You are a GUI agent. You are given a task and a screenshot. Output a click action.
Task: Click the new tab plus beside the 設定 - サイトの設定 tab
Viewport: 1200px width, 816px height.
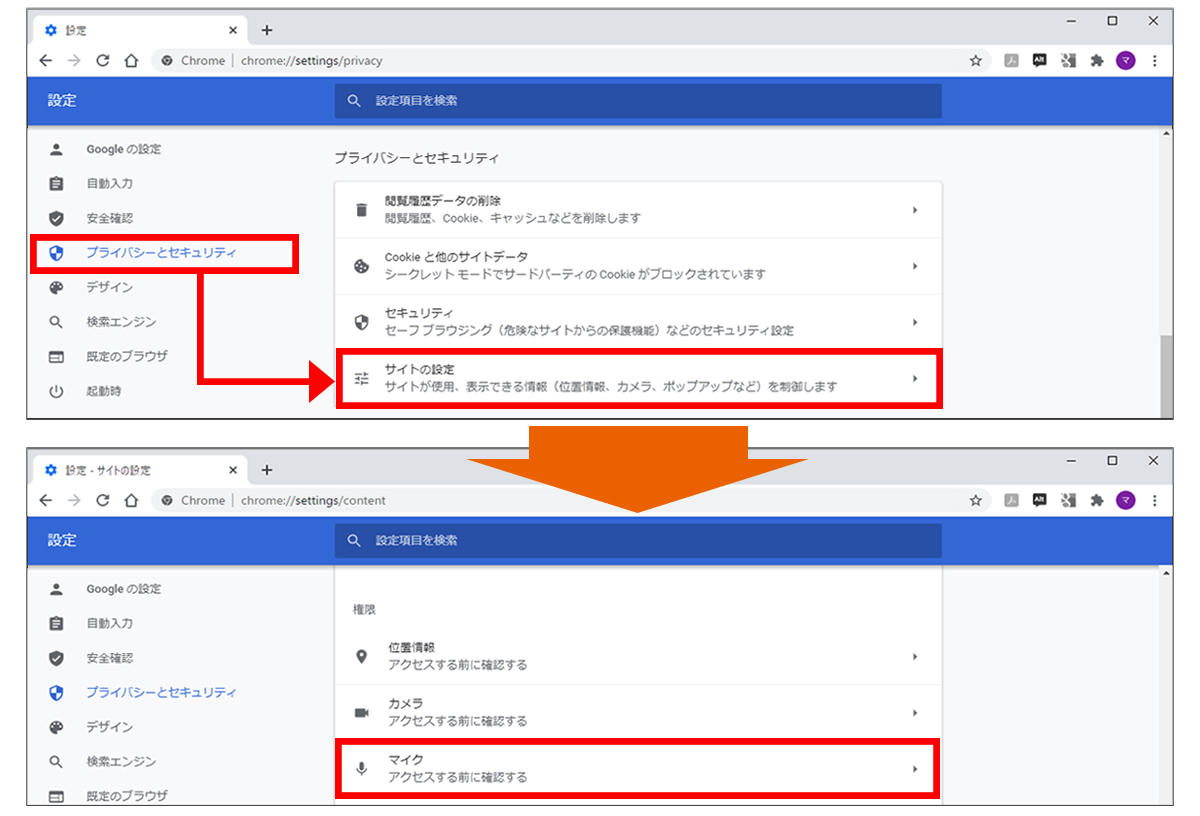266,470
